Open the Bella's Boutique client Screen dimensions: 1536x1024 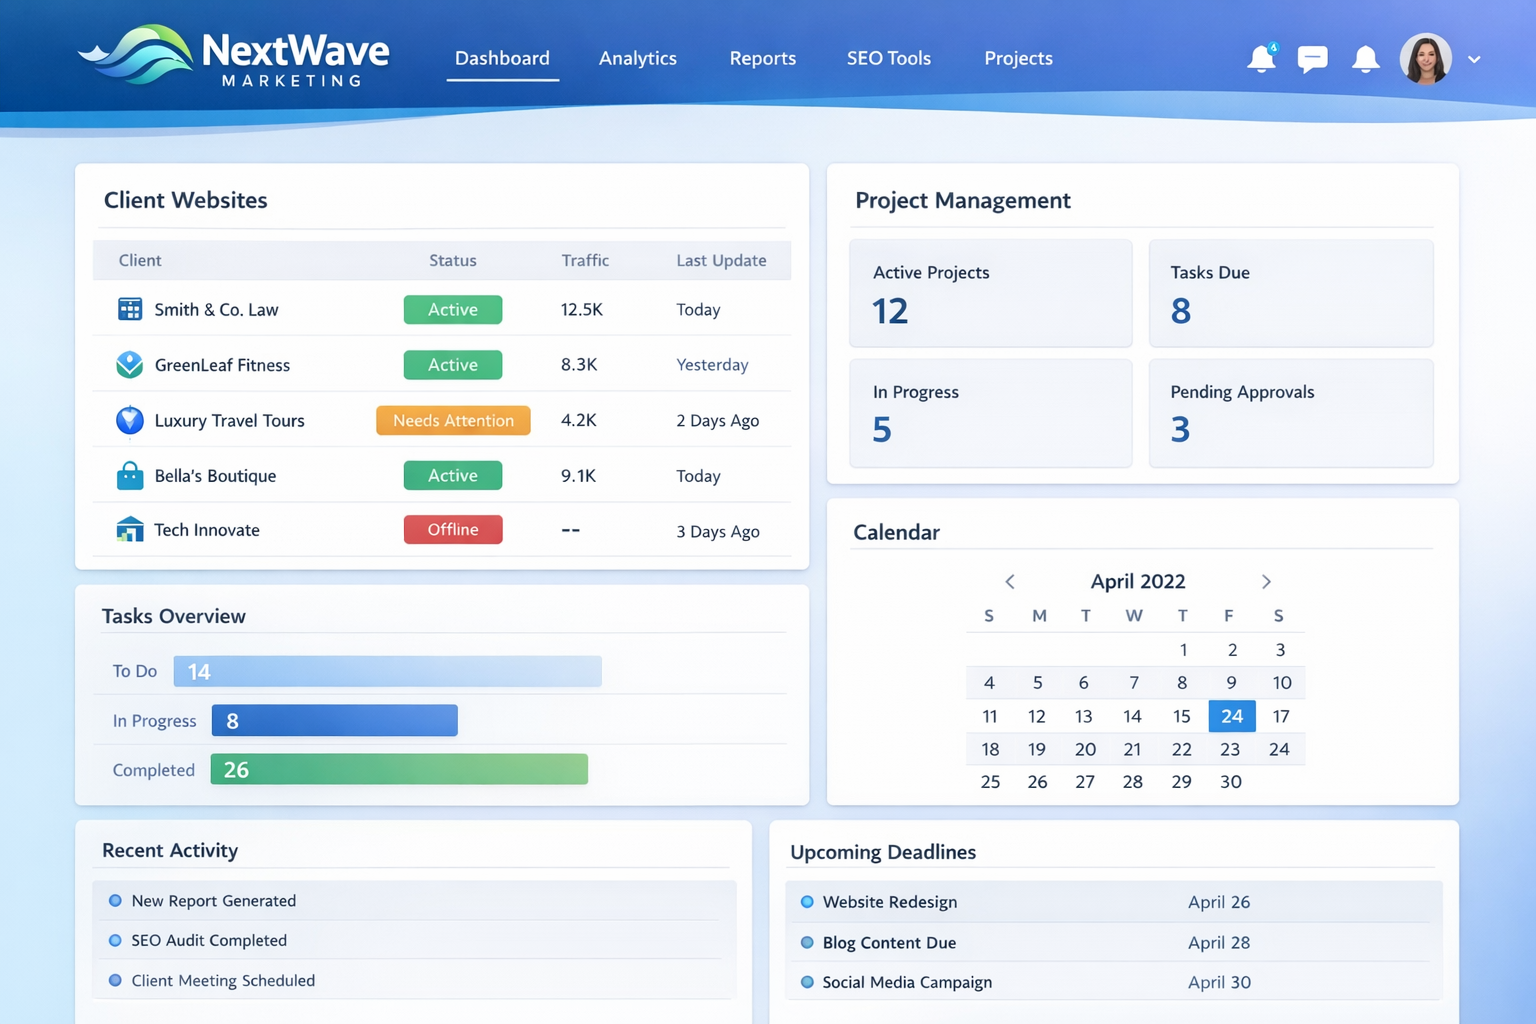215,476
